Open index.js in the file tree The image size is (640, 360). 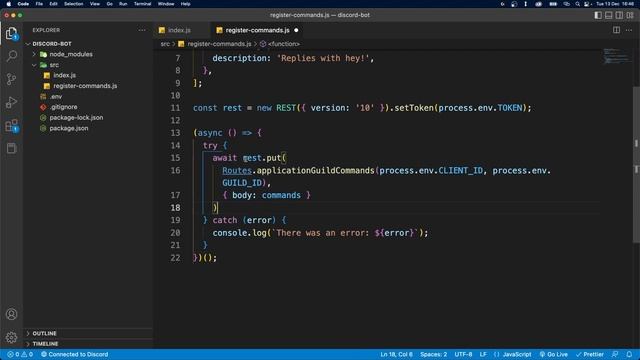pyautogui.click(x=64, y=75)
